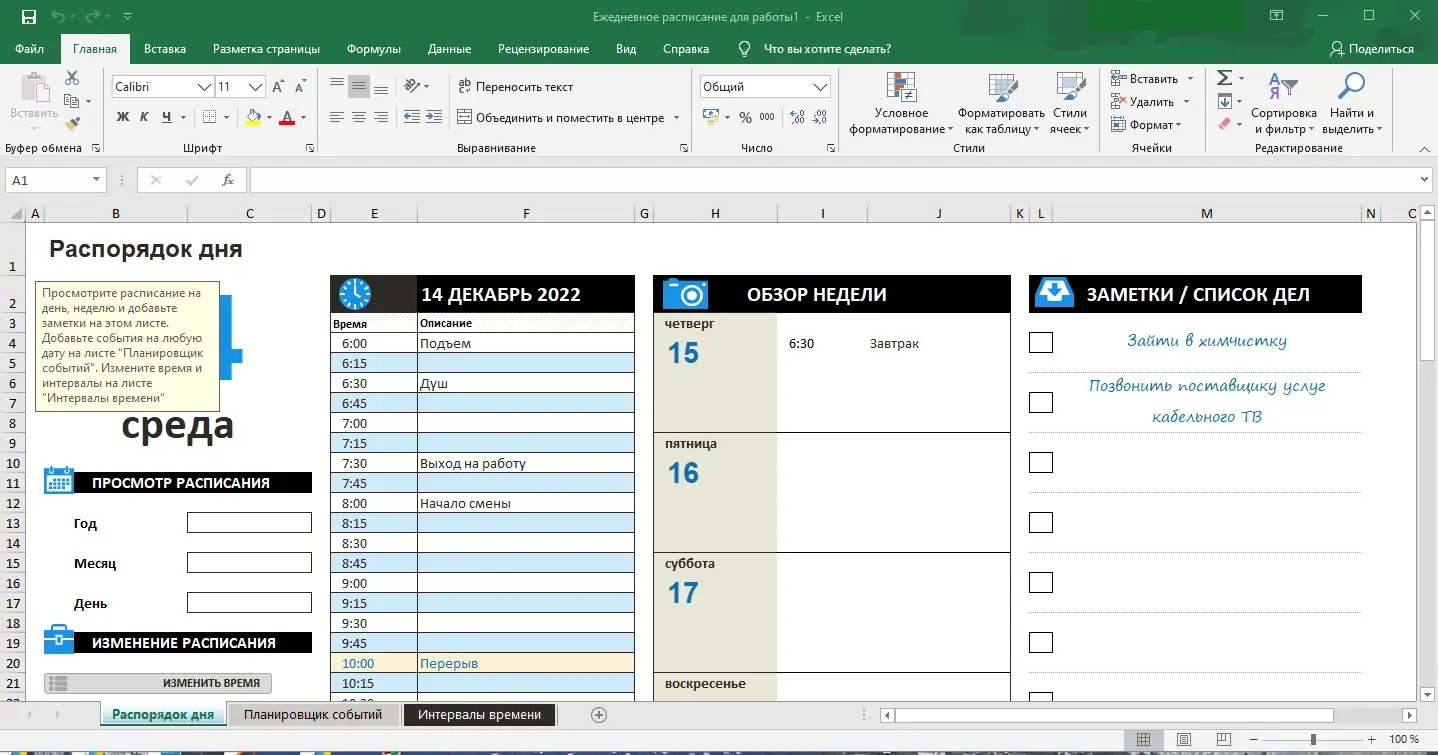
Task: Save the workbook using the floppy disk icon
Action: tap(28, 16)
